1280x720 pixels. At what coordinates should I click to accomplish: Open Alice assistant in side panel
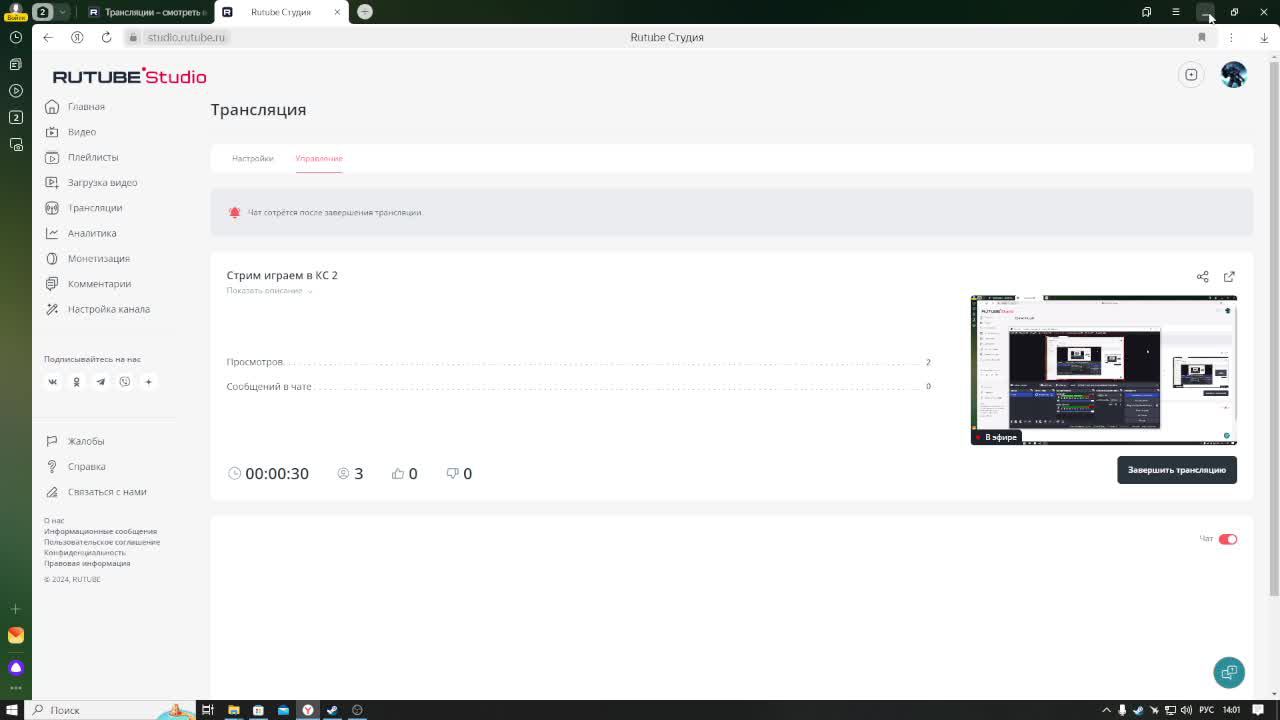(x=16, y=668)
